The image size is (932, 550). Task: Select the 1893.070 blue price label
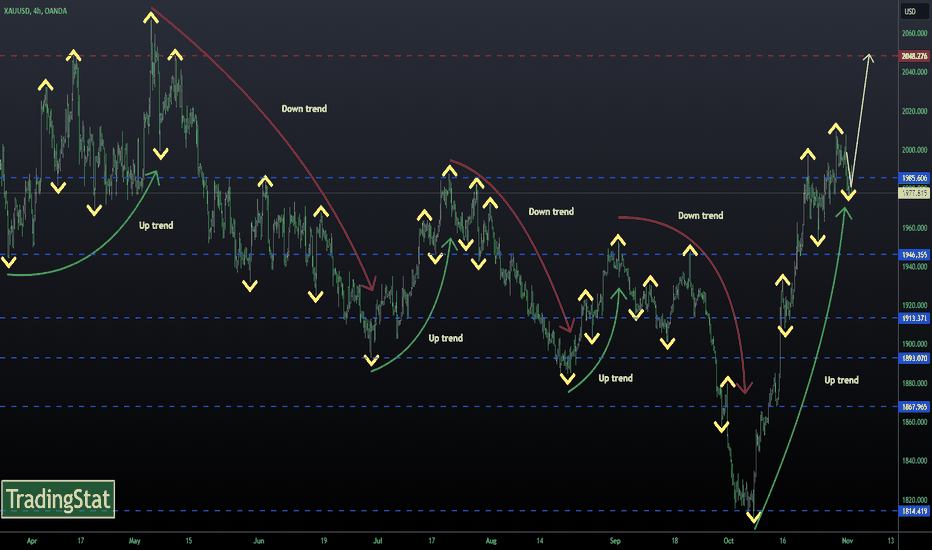(x=914, y=358)
